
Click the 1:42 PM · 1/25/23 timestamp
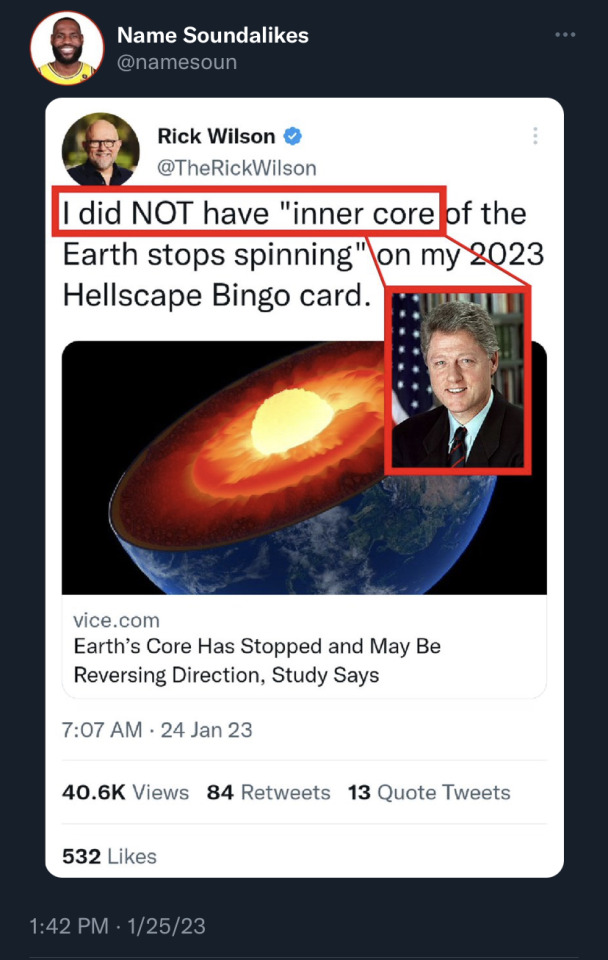pyautogui.click(x=118, y=926)
